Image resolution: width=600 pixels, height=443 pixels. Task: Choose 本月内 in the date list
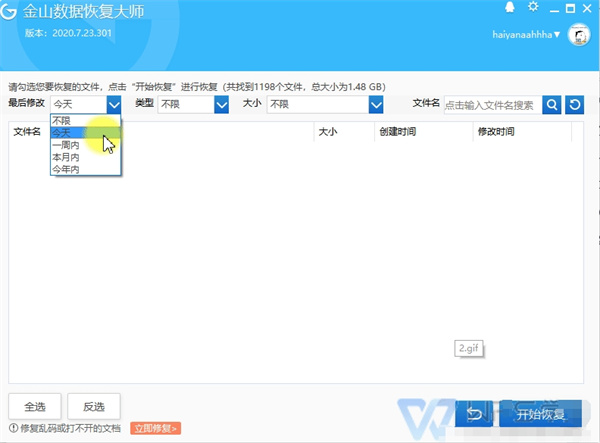pos(86,157)
